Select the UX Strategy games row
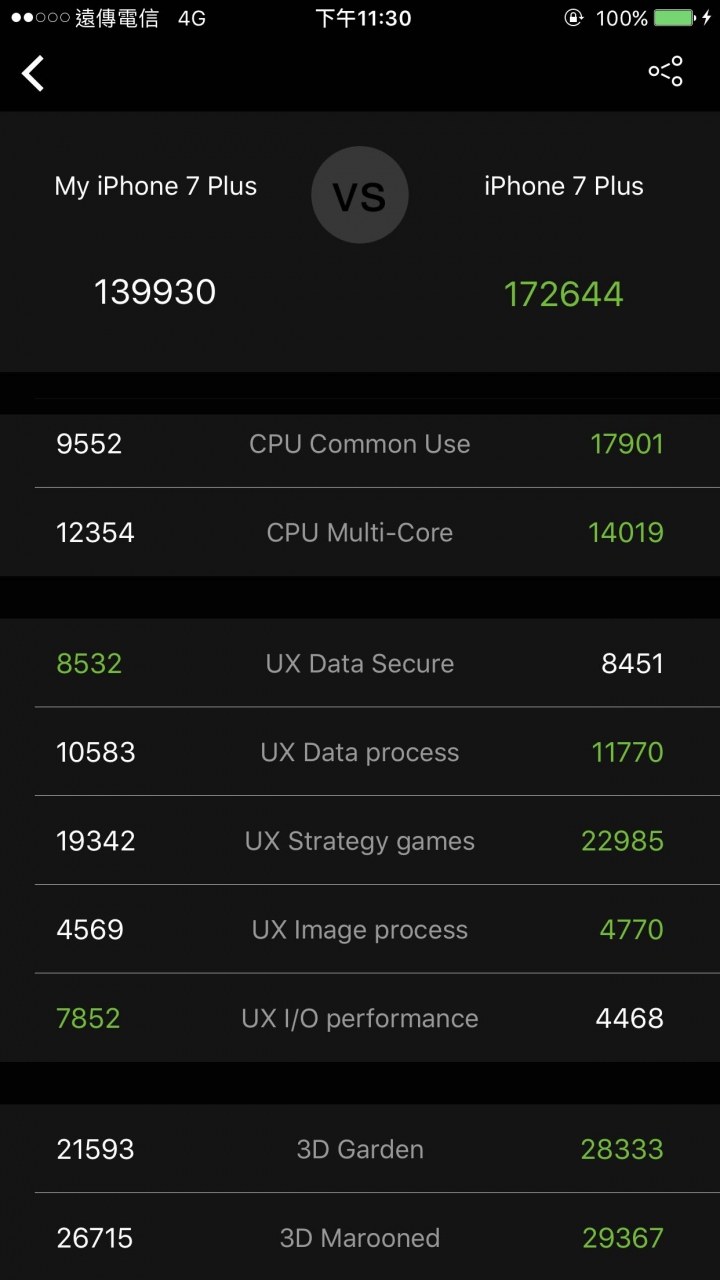Screen dimensions: 720x1280 click(x=360, y=841)
